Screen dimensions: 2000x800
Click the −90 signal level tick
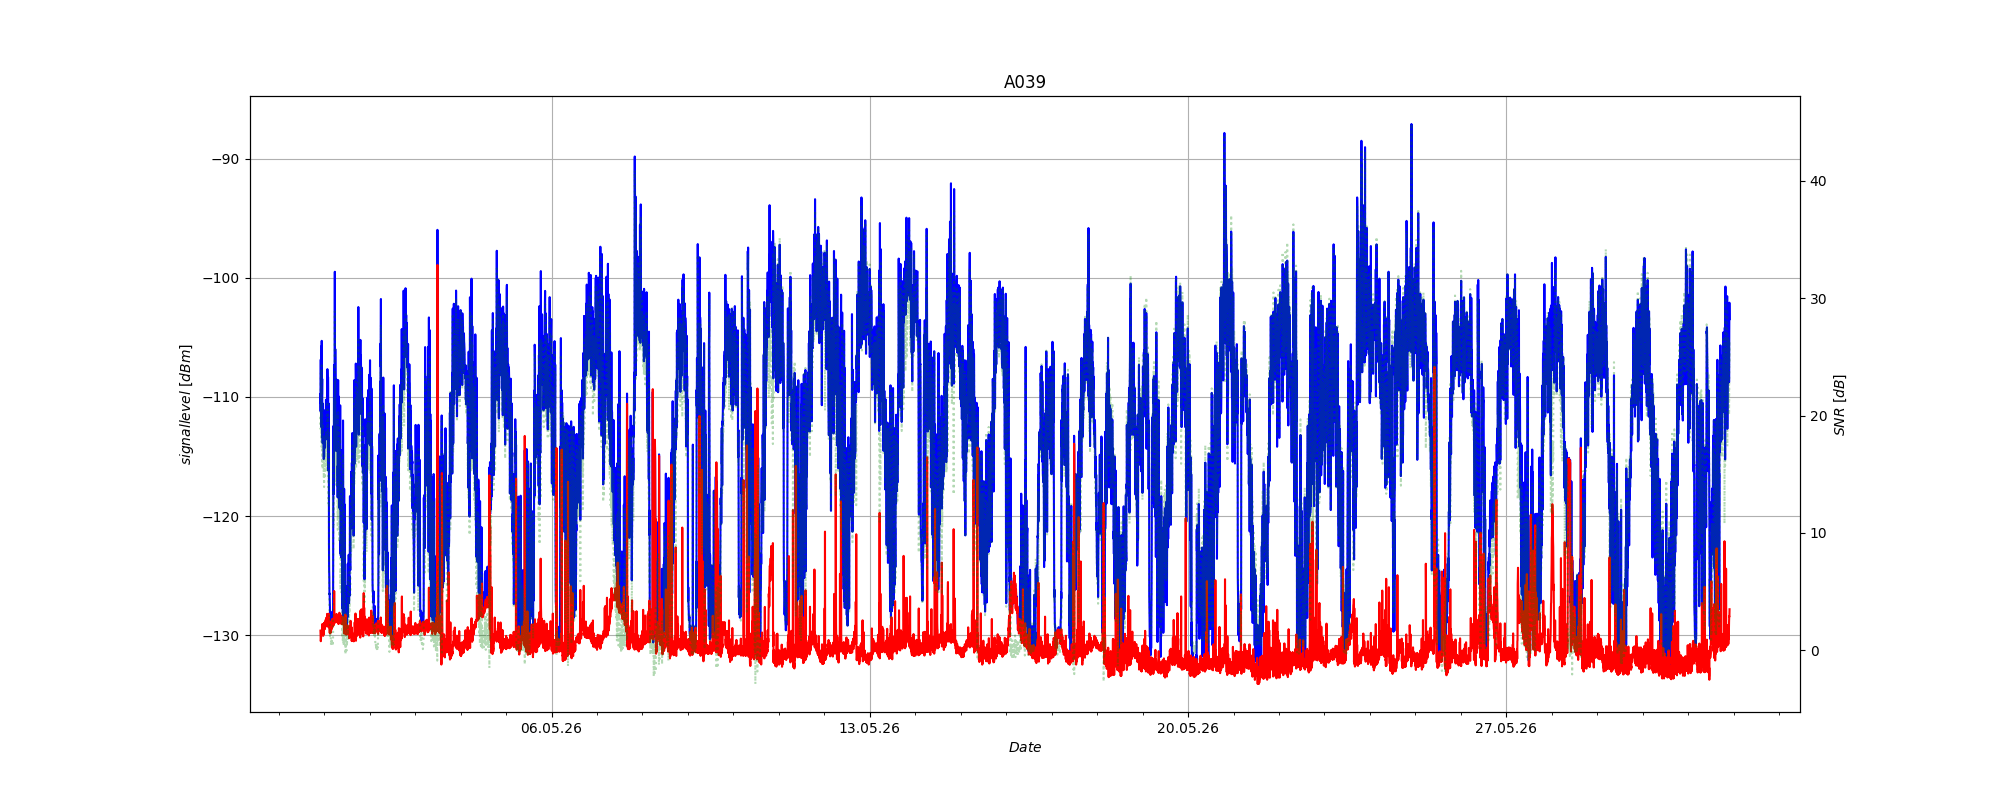pos(225,159)
